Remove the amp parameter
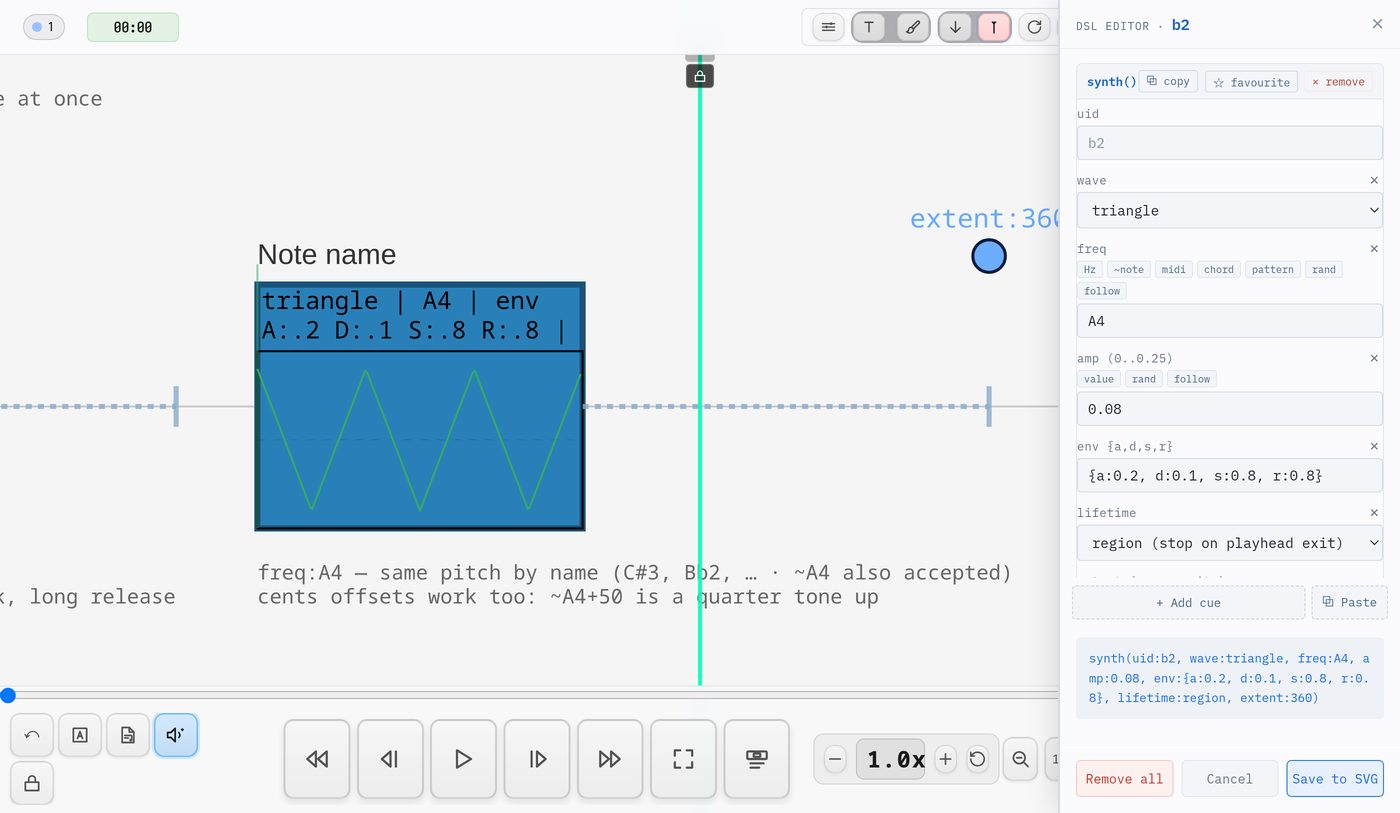 (x=1374, y=358)
